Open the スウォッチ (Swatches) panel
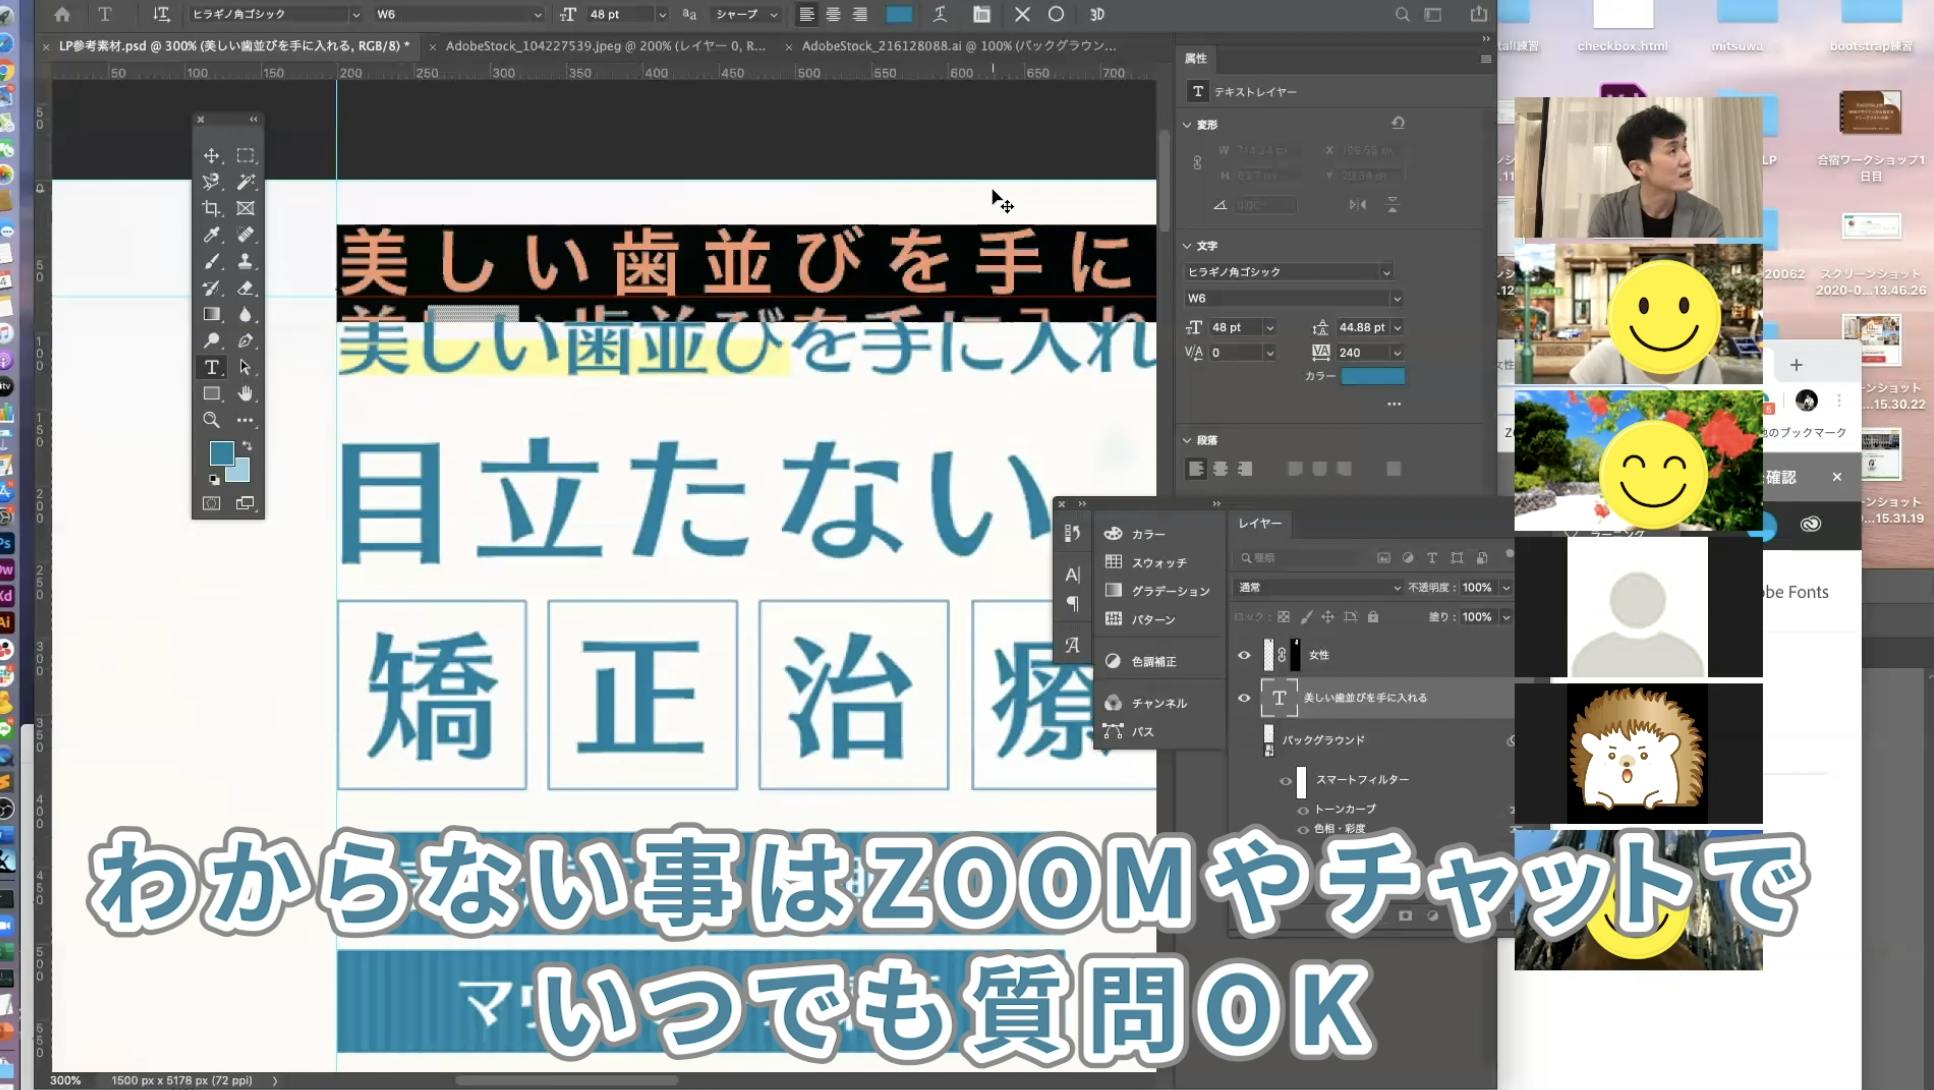 tap(1160, 562)
